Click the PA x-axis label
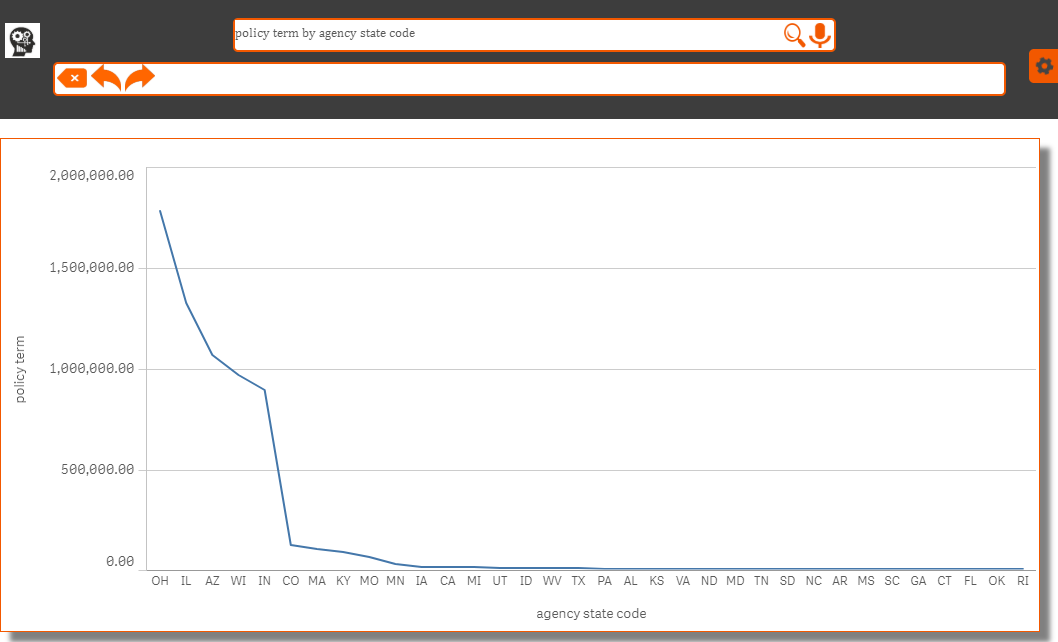Viewport: 1058px width, 642px height. [x=605, y=581]
